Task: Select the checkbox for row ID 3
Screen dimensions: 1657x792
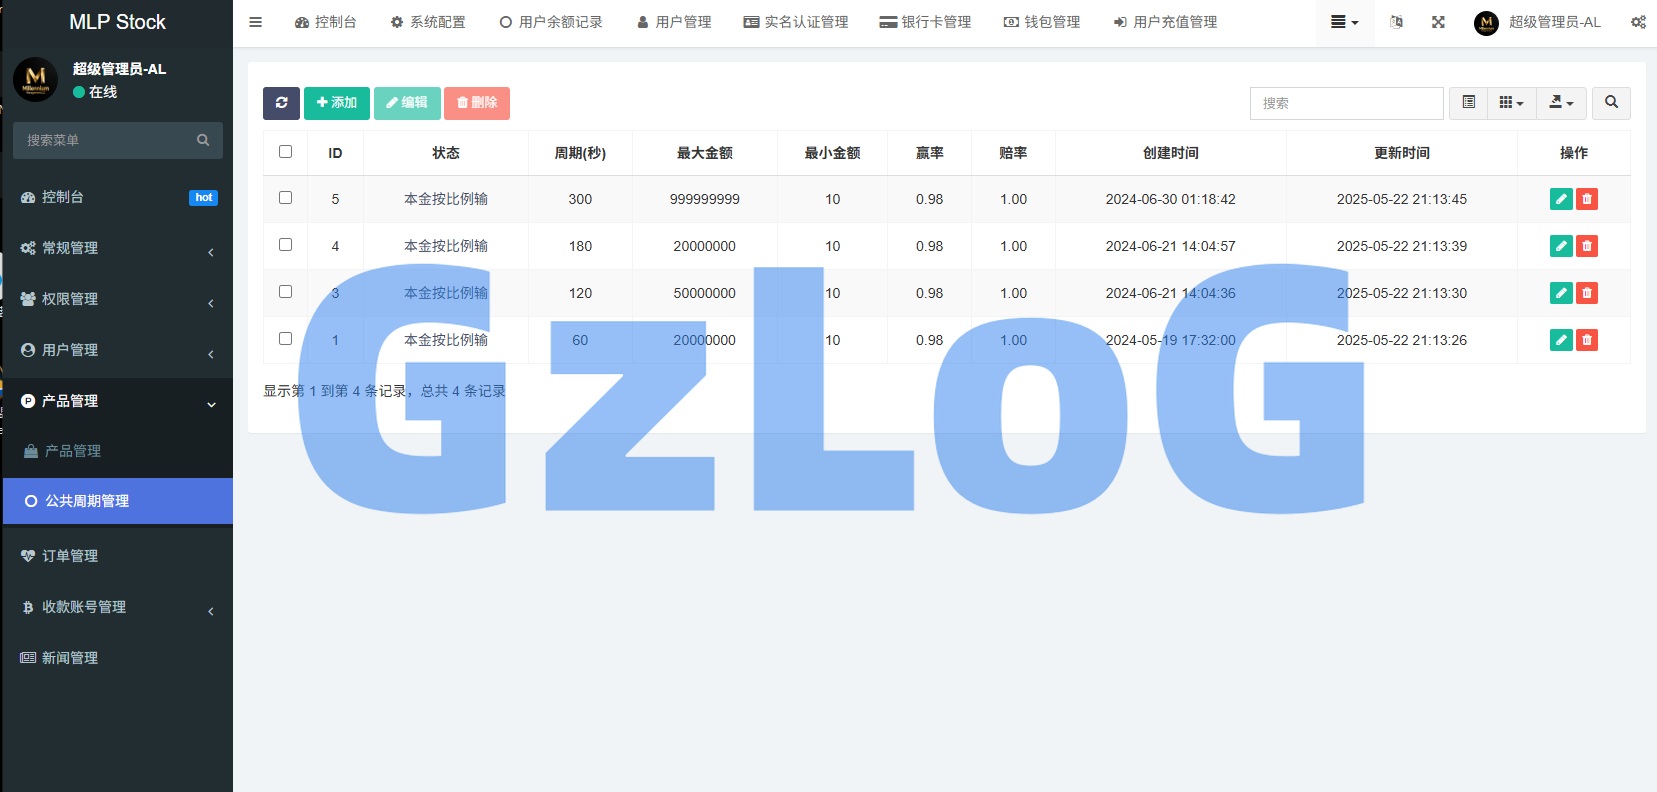Action: pyautogui.click(x=285, y=292)
